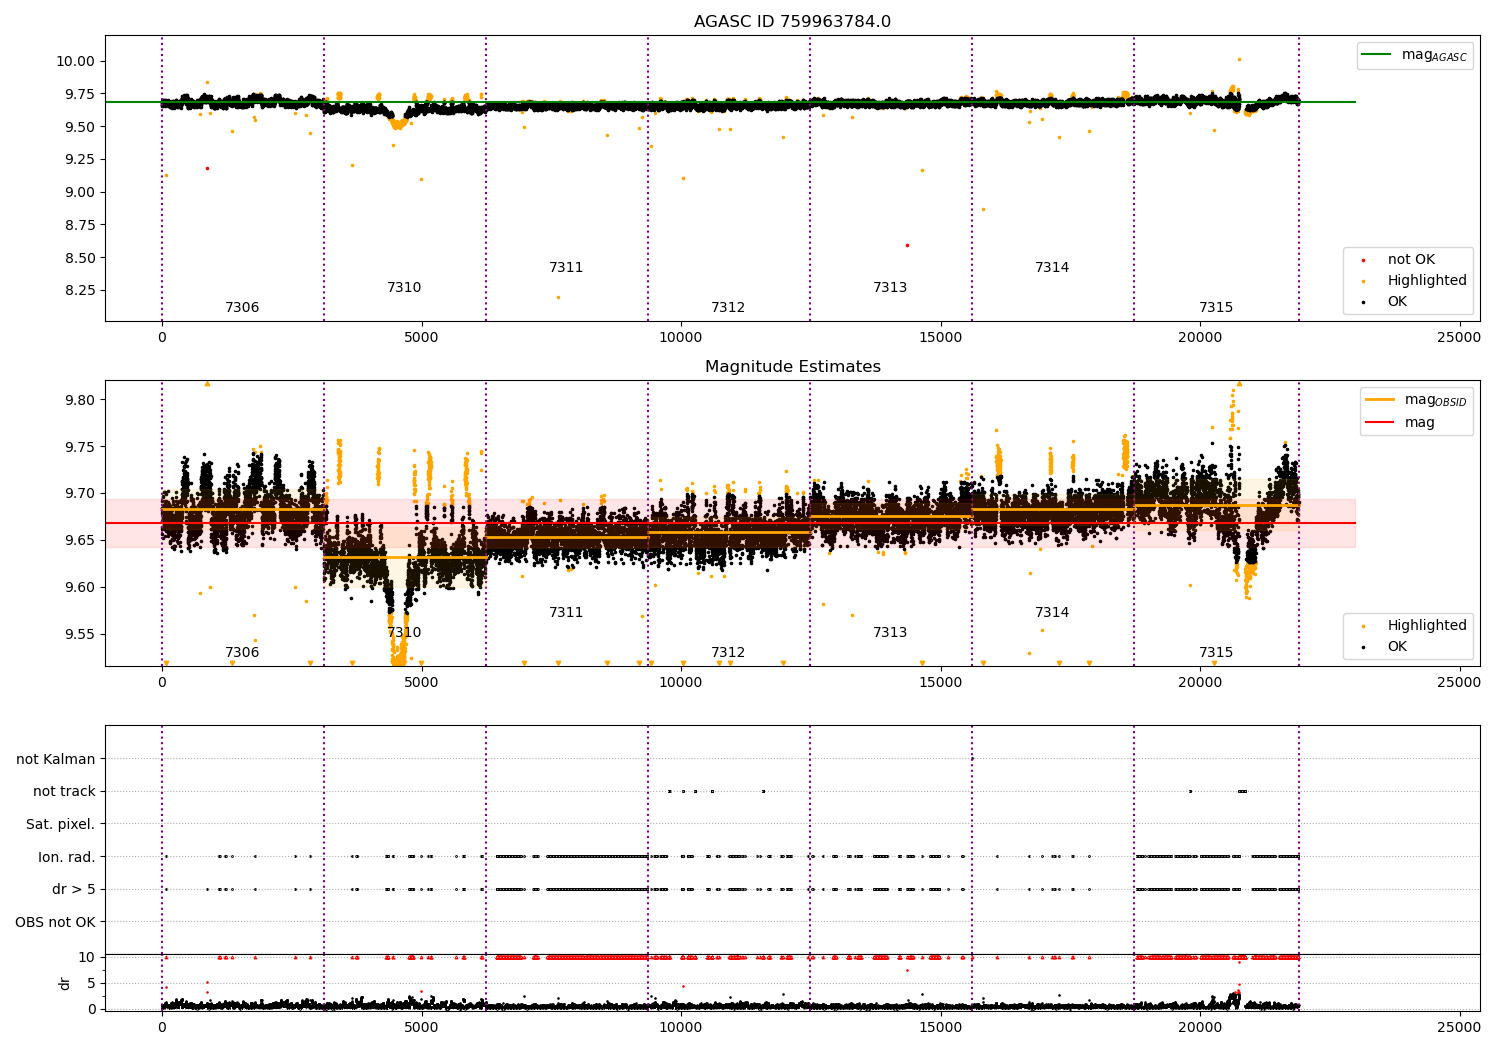The height and width of the screenshot is (1050, 1500).
Task: Click the 8.25 y-axis tick in top plot
Action: pos(78,290)
